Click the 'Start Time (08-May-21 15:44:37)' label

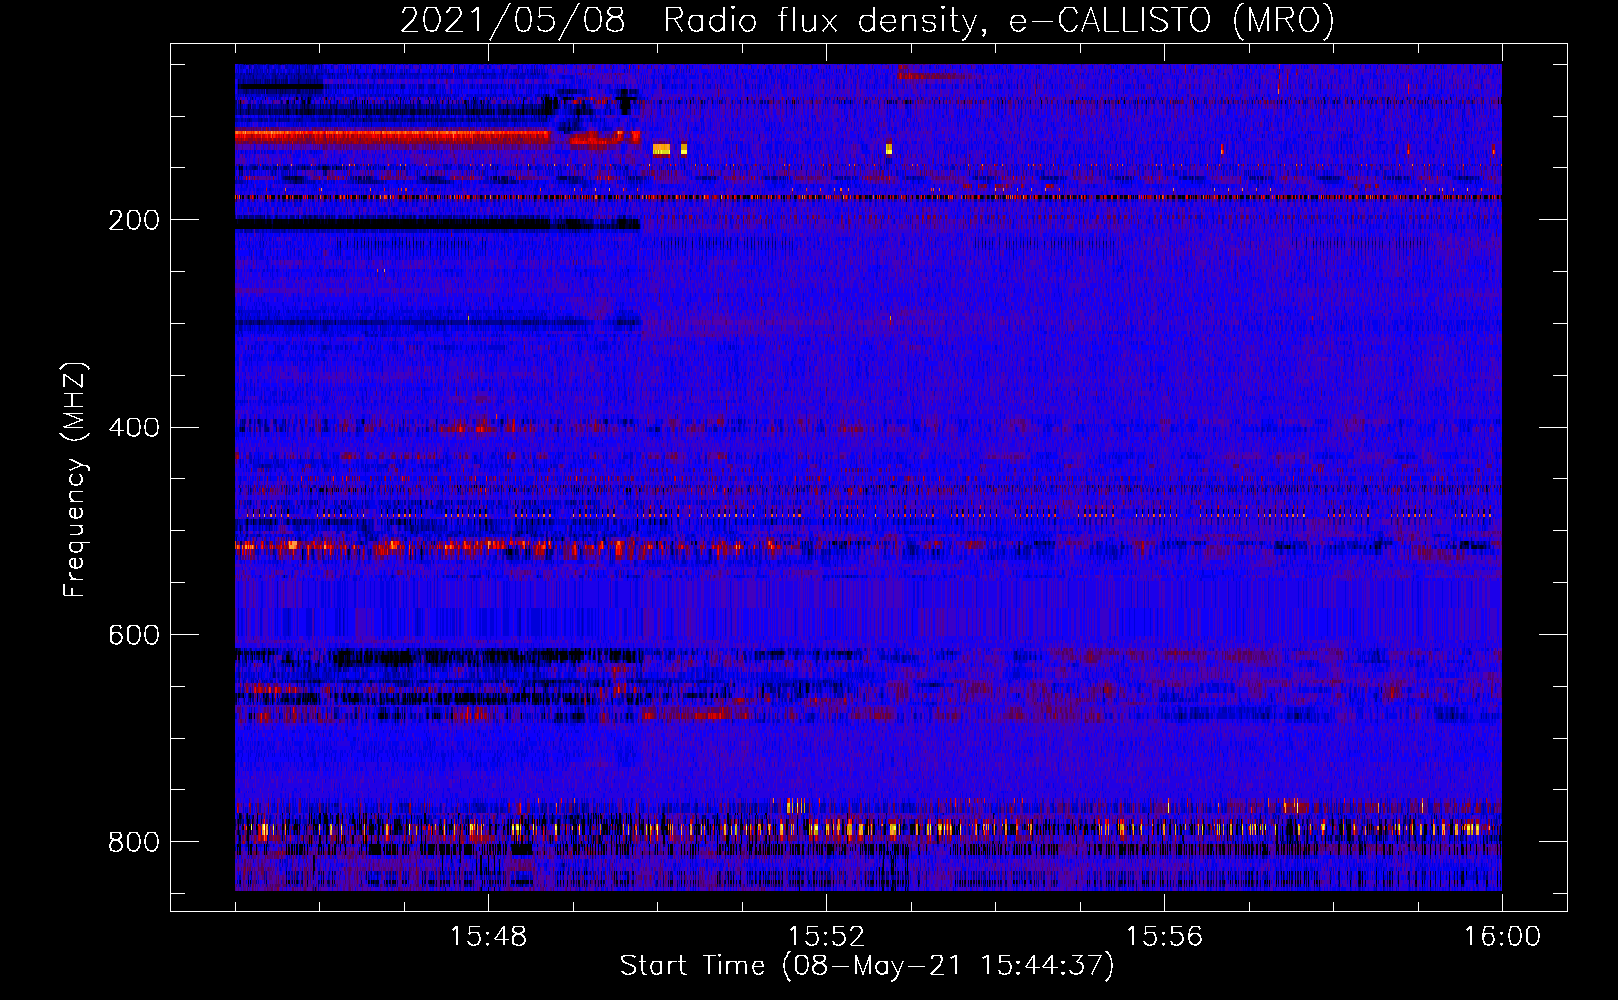866,966
